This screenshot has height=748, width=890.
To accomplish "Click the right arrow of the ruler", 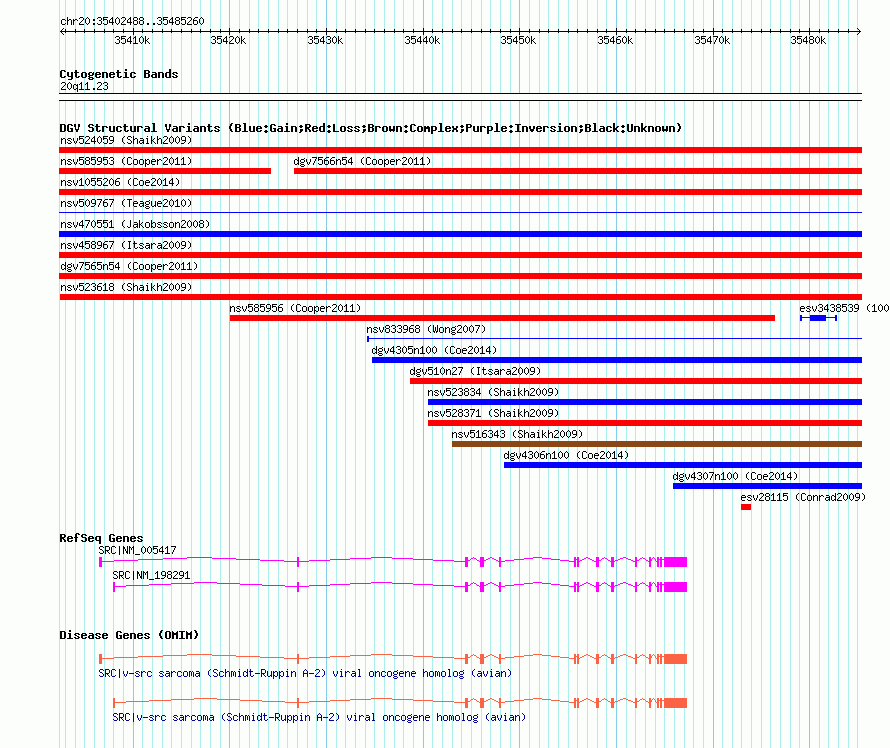I will point(859,31).
